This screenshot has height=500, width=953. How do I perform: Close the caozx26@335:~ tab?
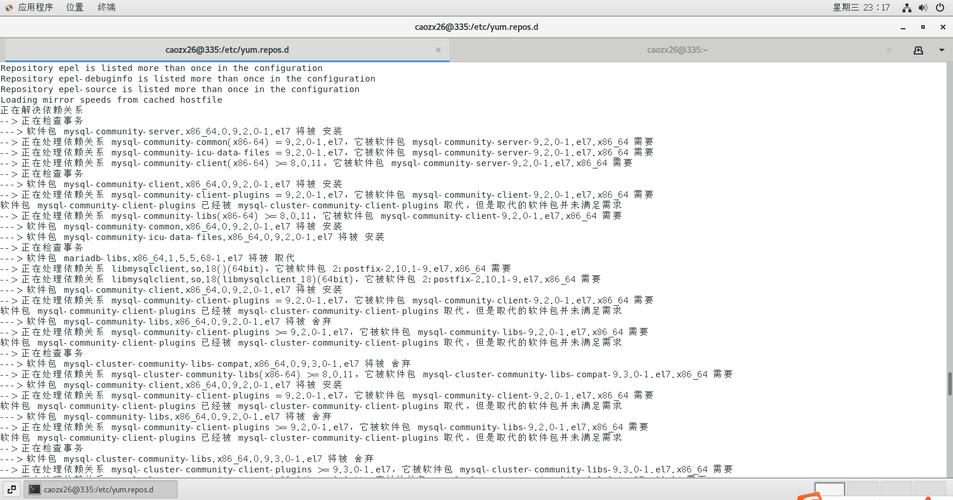pos(889,50)
